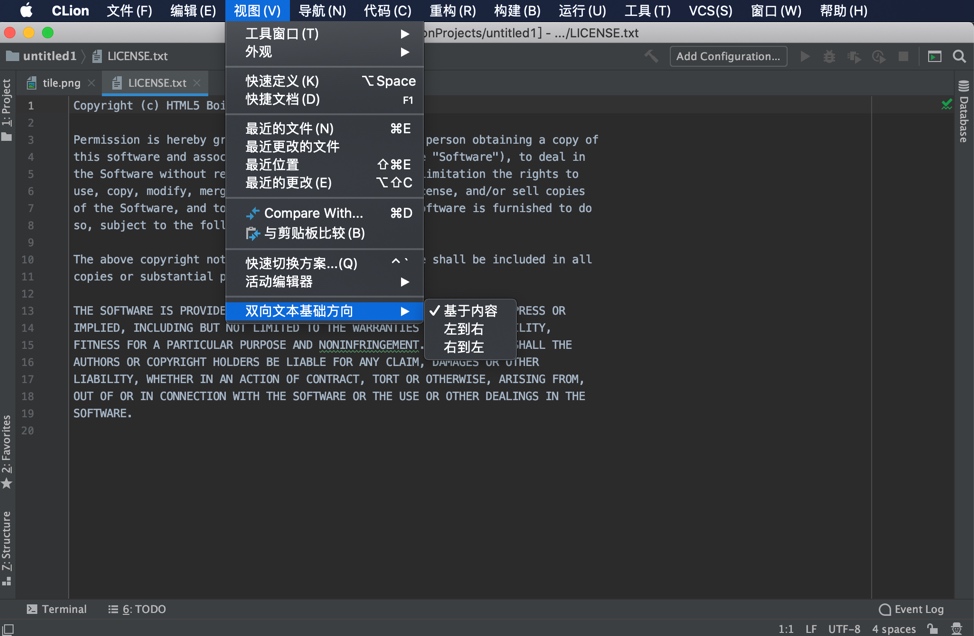Open the 导航 menu
The image size is (974, 636).
[320, 11]
